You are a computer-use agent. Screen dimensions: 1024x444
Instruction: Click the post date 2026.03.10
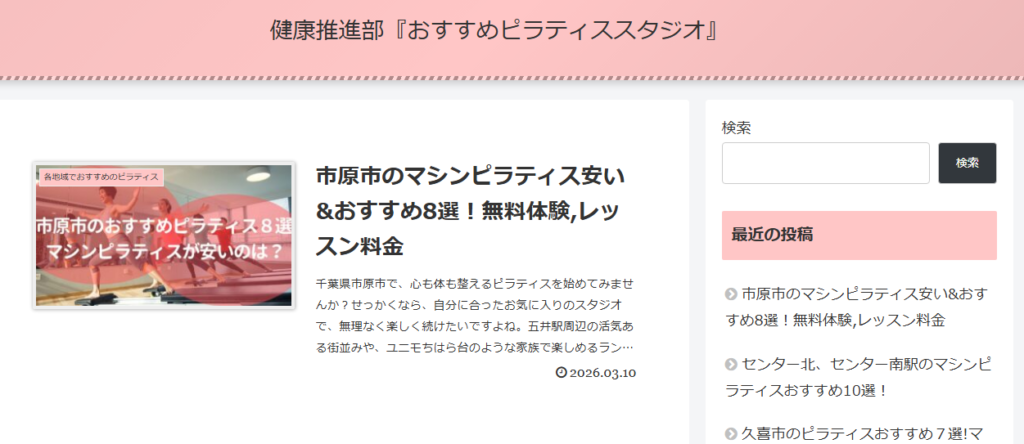point(602,373)
